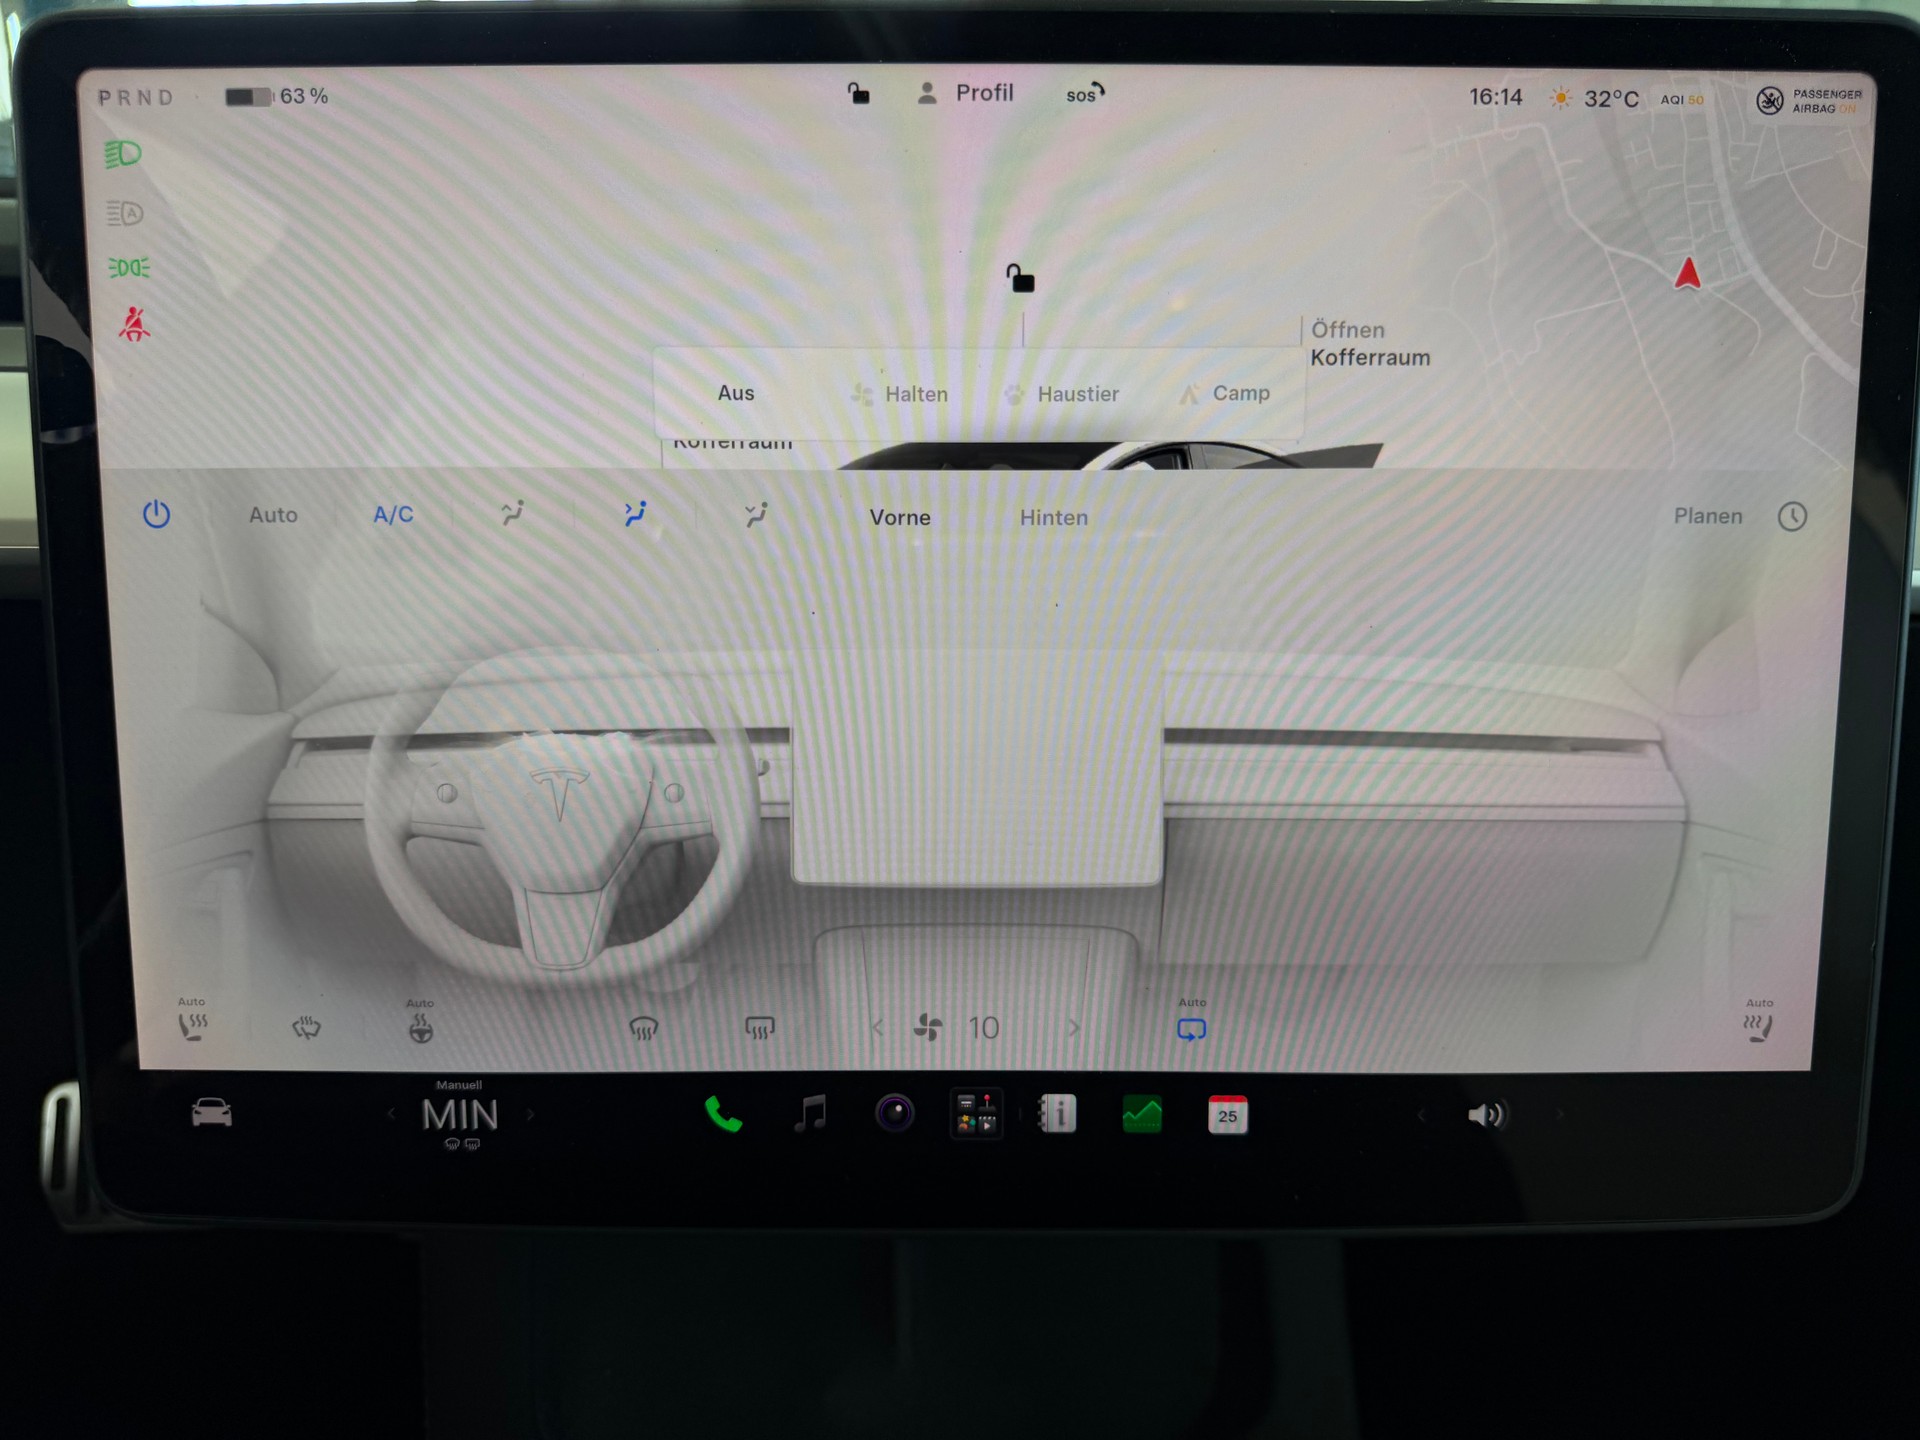Tap the 16:14 clock
The height and width of the screenshot is (1440, 1920).
point(1495,97)
